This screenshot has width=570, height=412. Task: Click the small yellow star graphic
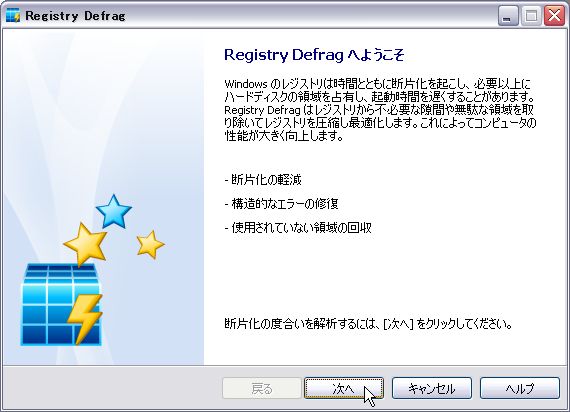150,244
